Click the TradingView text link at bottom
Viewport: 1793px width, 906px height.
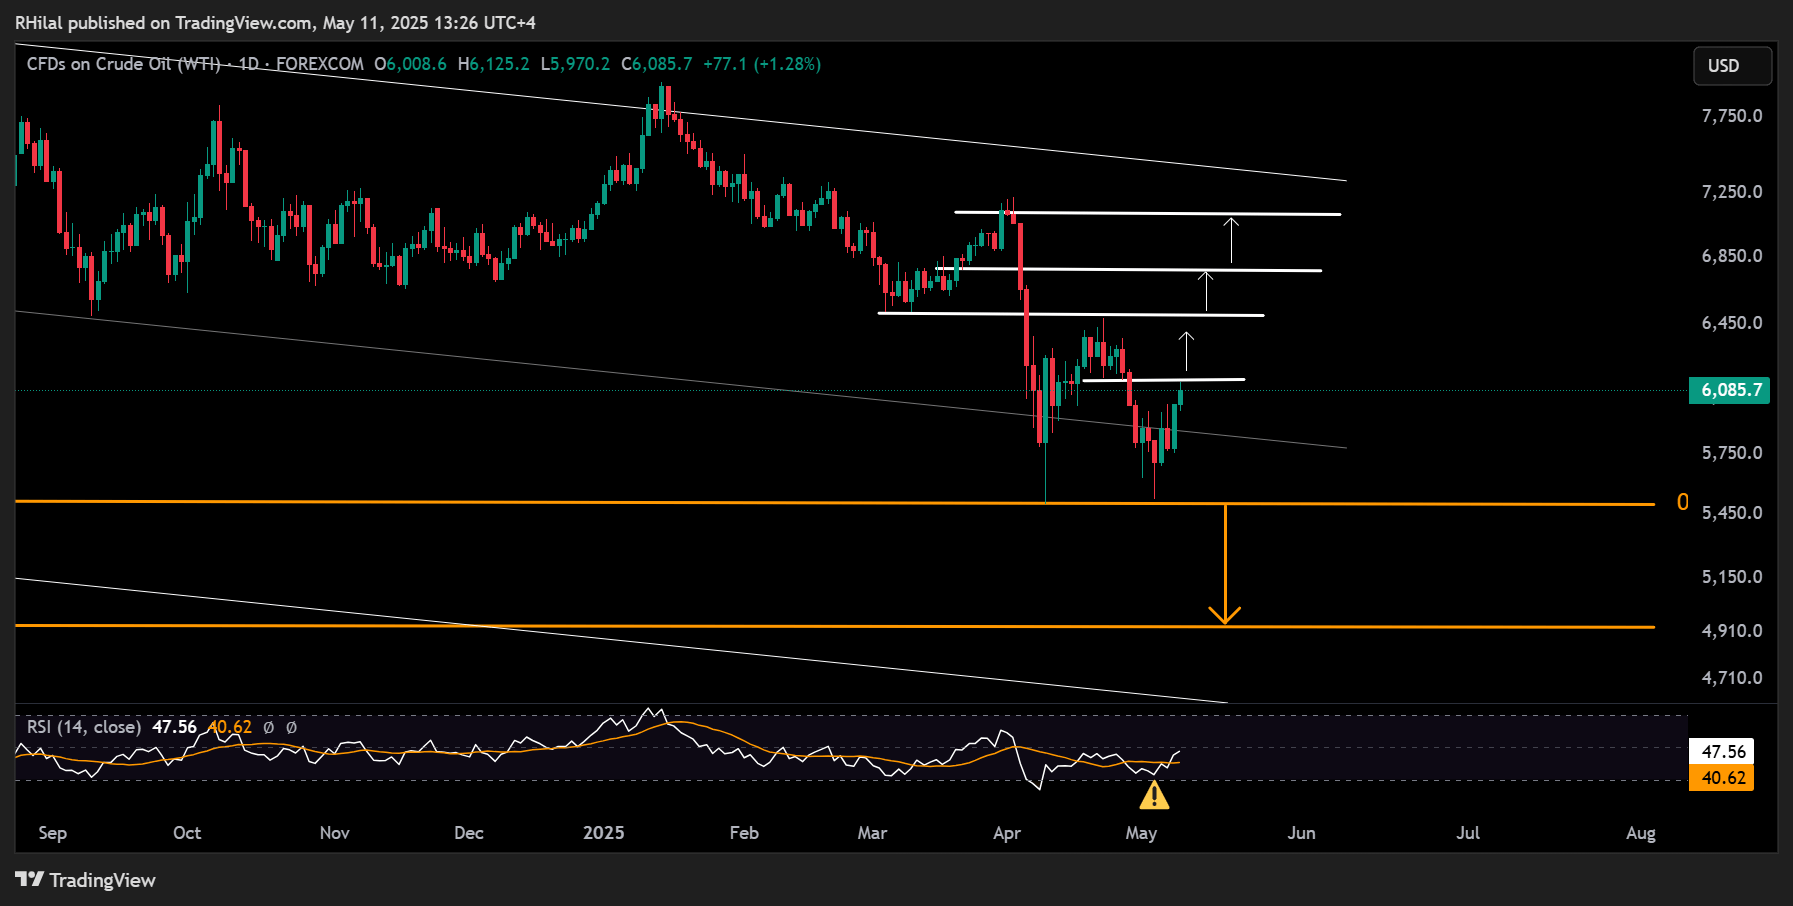pyautogui.click(x=102, y=880)
